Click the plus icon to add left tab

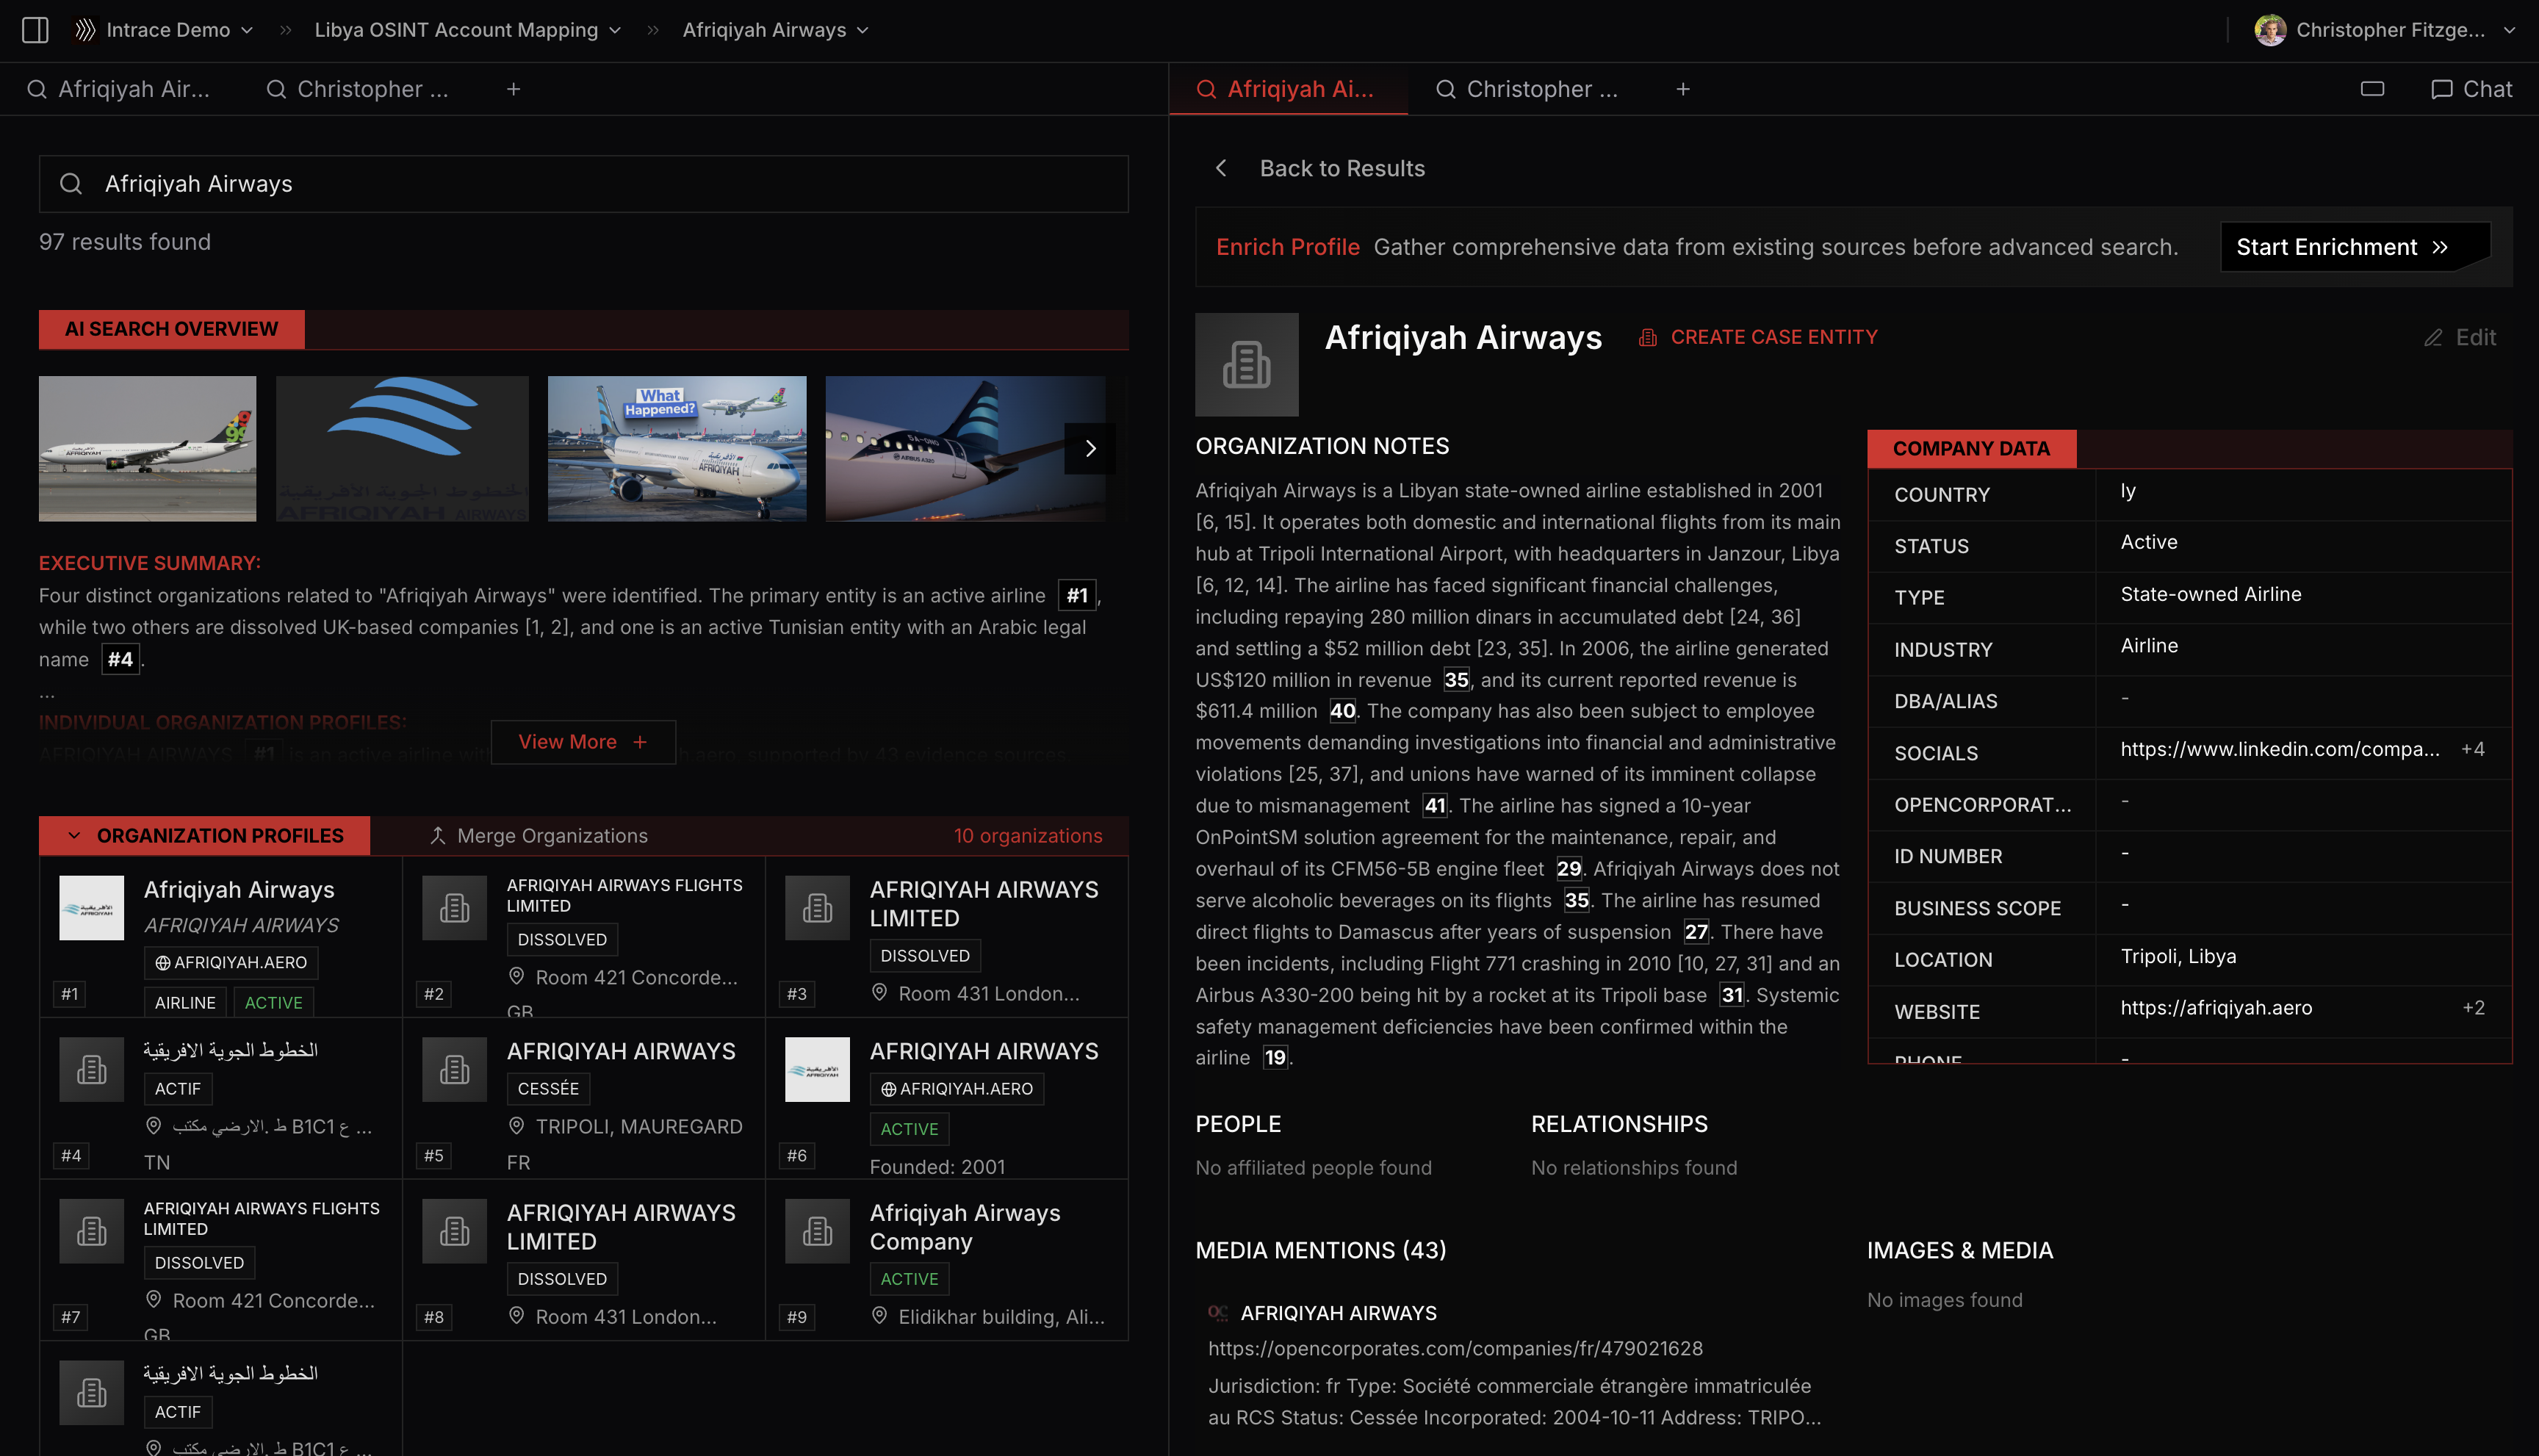tap(513, 89)
